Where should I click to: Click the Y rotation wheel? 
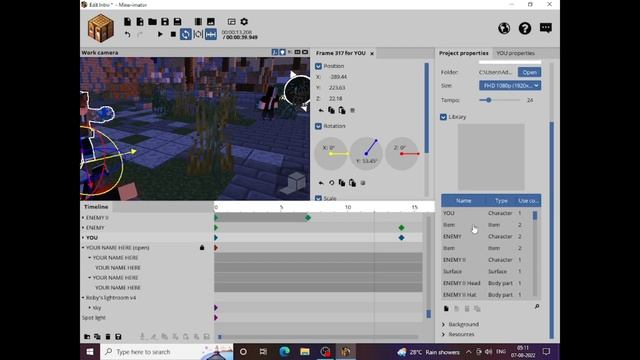click(366, 153)
